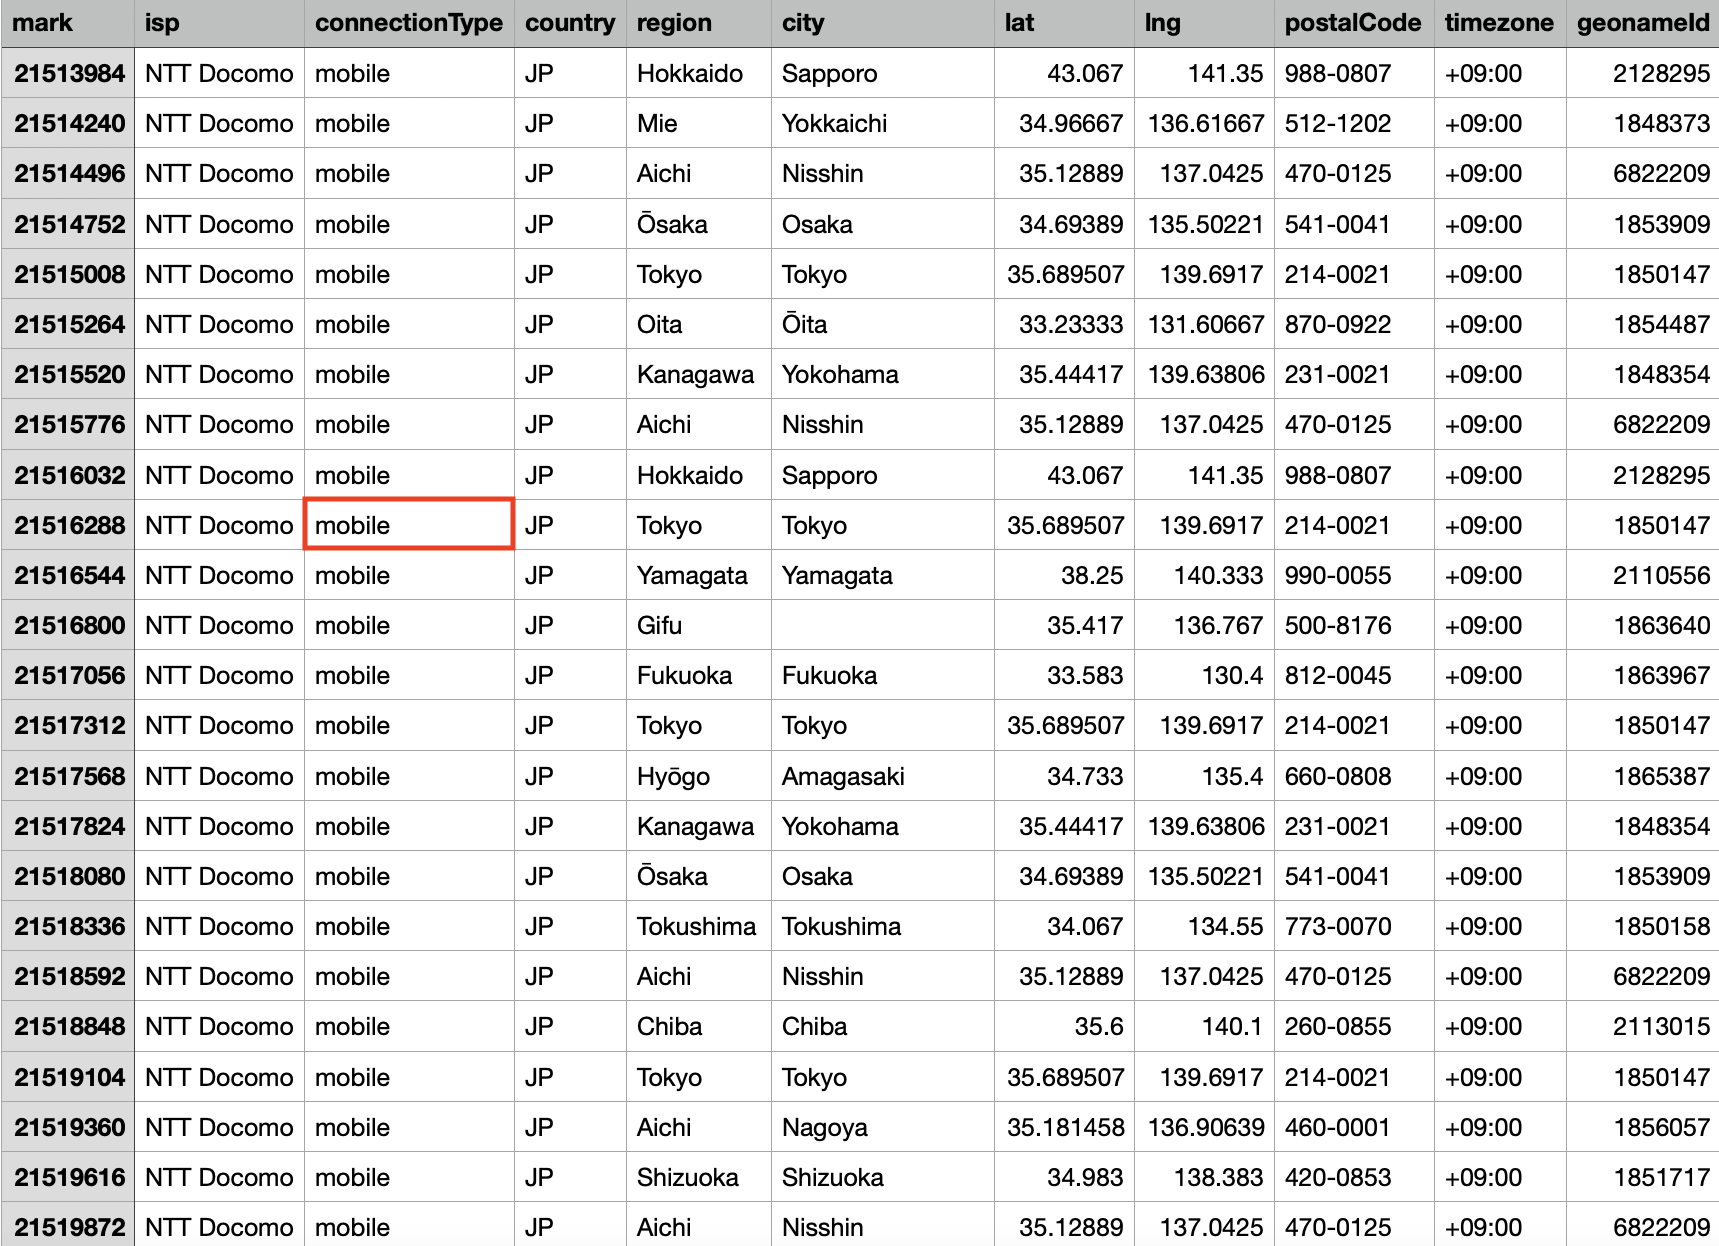Select latitude value 34.067
The height and width of the screenshot is (1246, 1719).
click(1064, 926)
